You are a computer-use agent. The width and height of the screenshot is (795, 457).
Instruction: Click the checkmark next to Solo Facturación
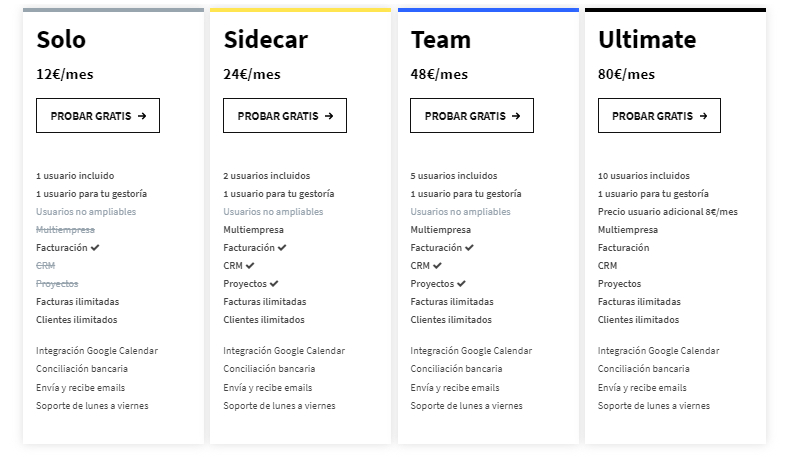pyautogui.click(x=95, y=248)
